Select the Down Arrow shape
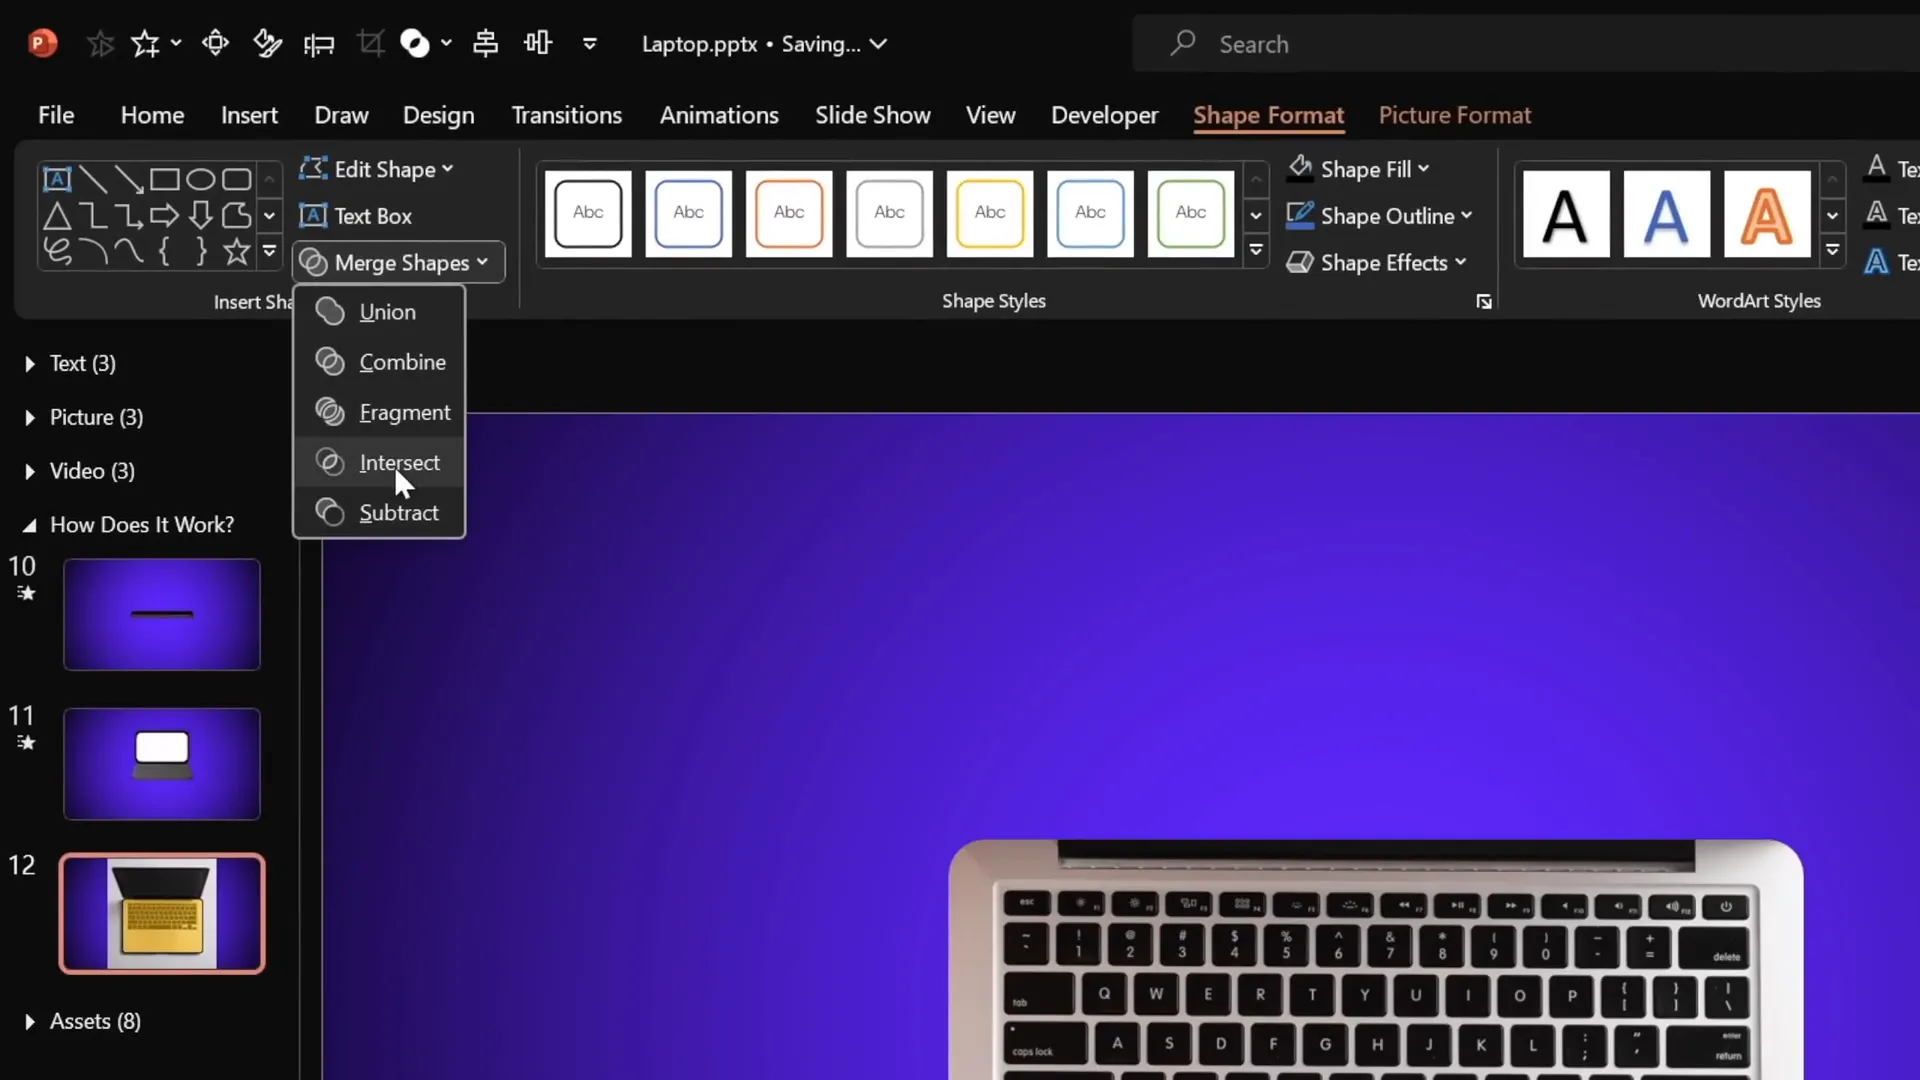The image size is (1920, 1080). (200, 215)
